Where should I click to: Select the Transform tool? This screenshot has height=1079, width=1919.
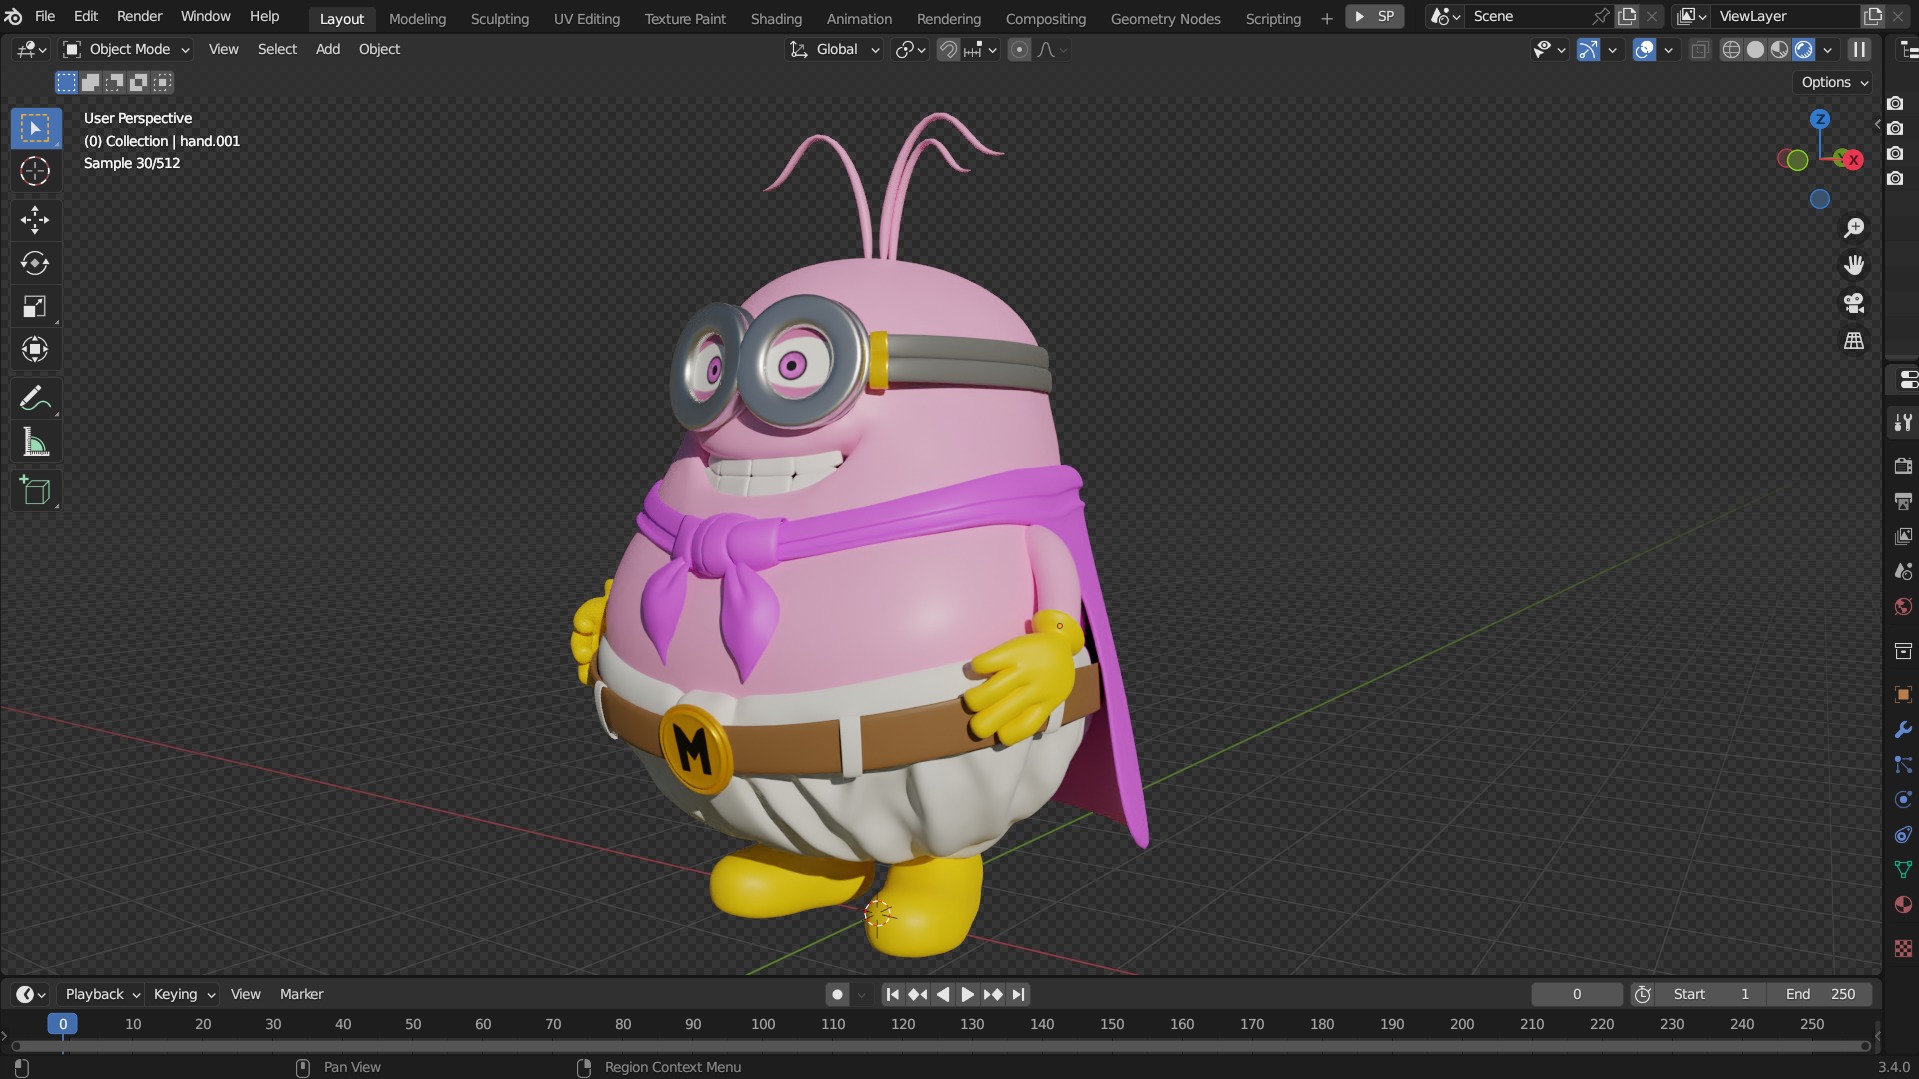(x=35, y=349)
